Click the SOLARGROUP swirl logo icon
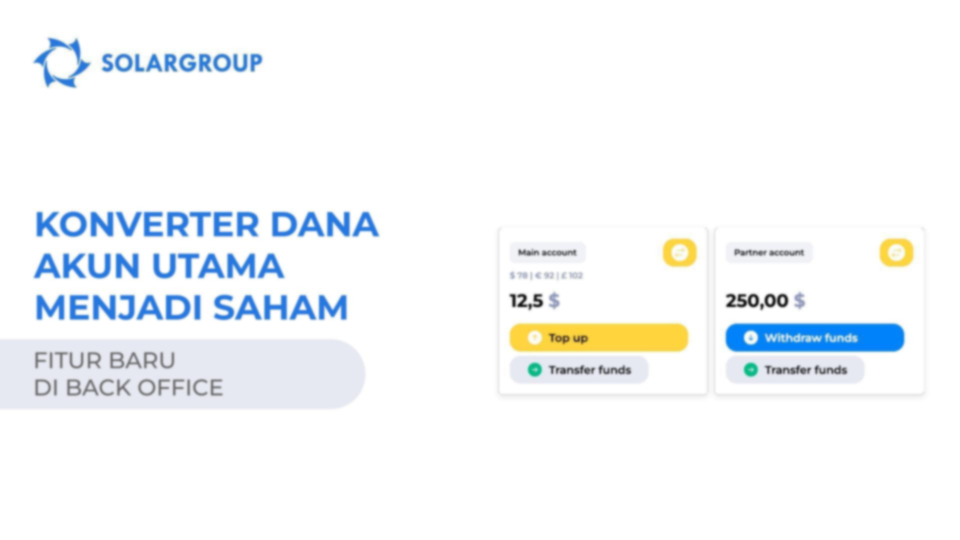The width and height of the screenshot is (960, 540). (61, 62)
